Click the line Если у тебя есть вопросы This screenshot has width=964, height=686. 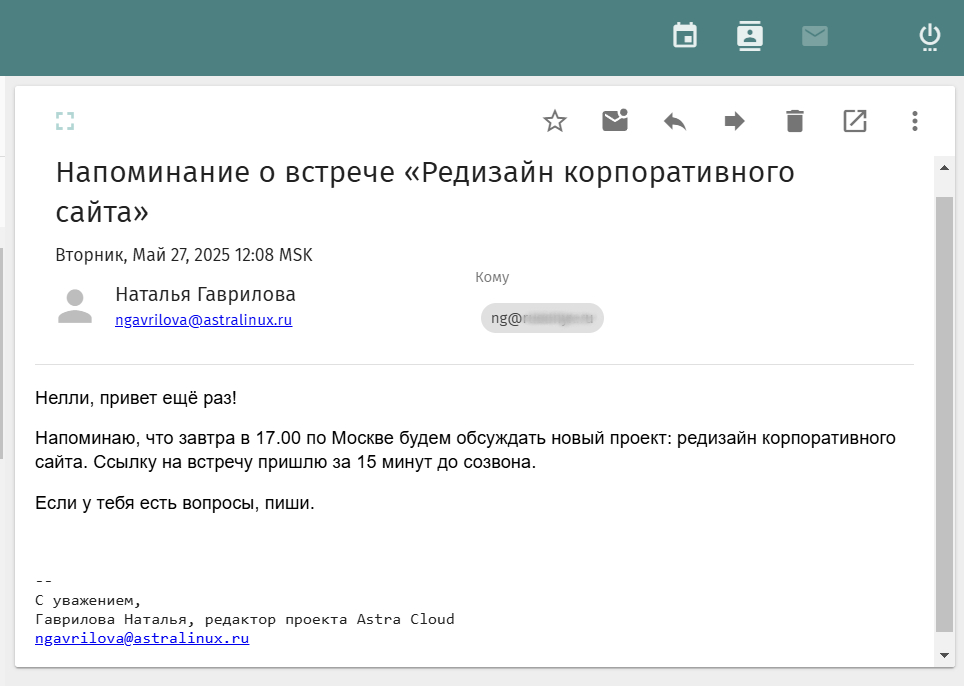pyautogui.click(x=175, y=503)
